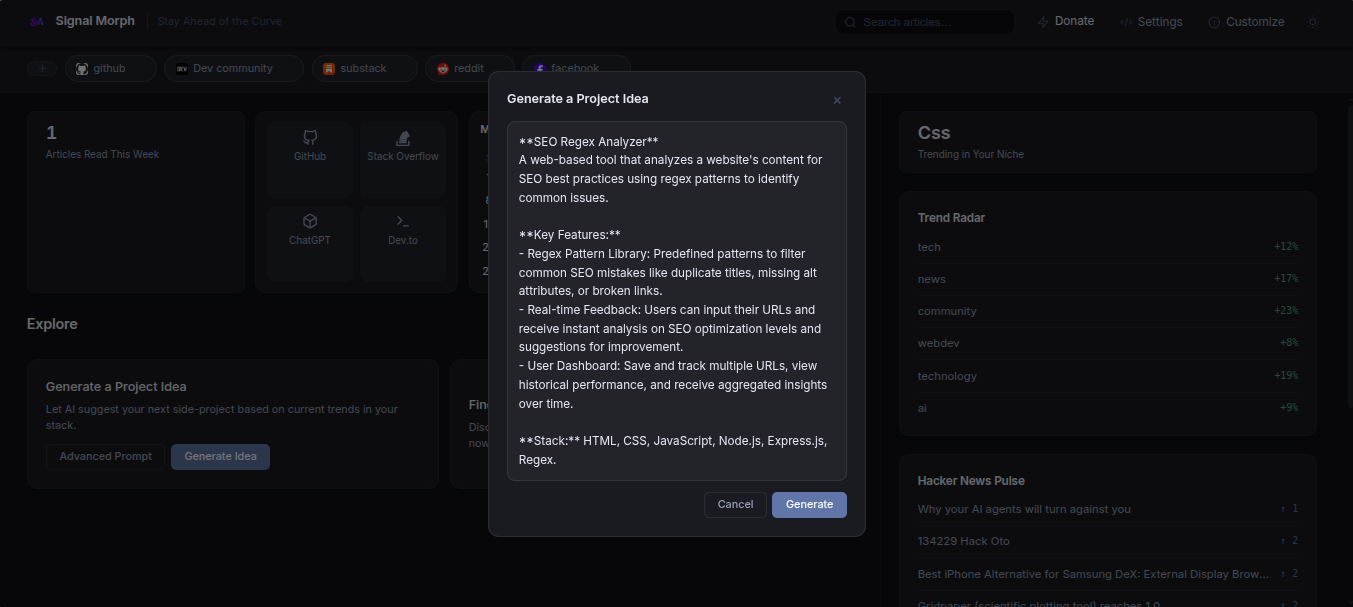Select the webdev trend row
Screen dimensions: 1353x607
coord(1107,343)
